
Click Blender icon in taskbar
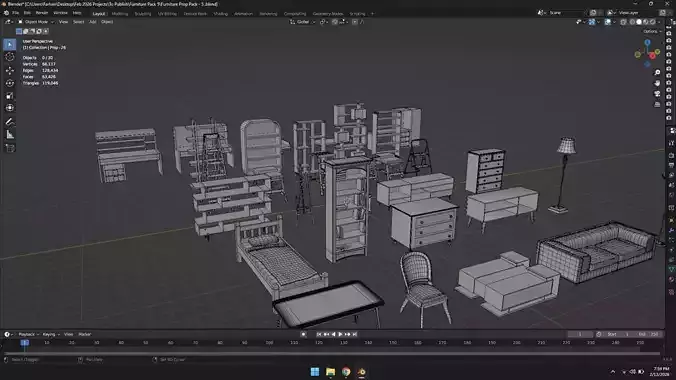(x=362, y=372)
